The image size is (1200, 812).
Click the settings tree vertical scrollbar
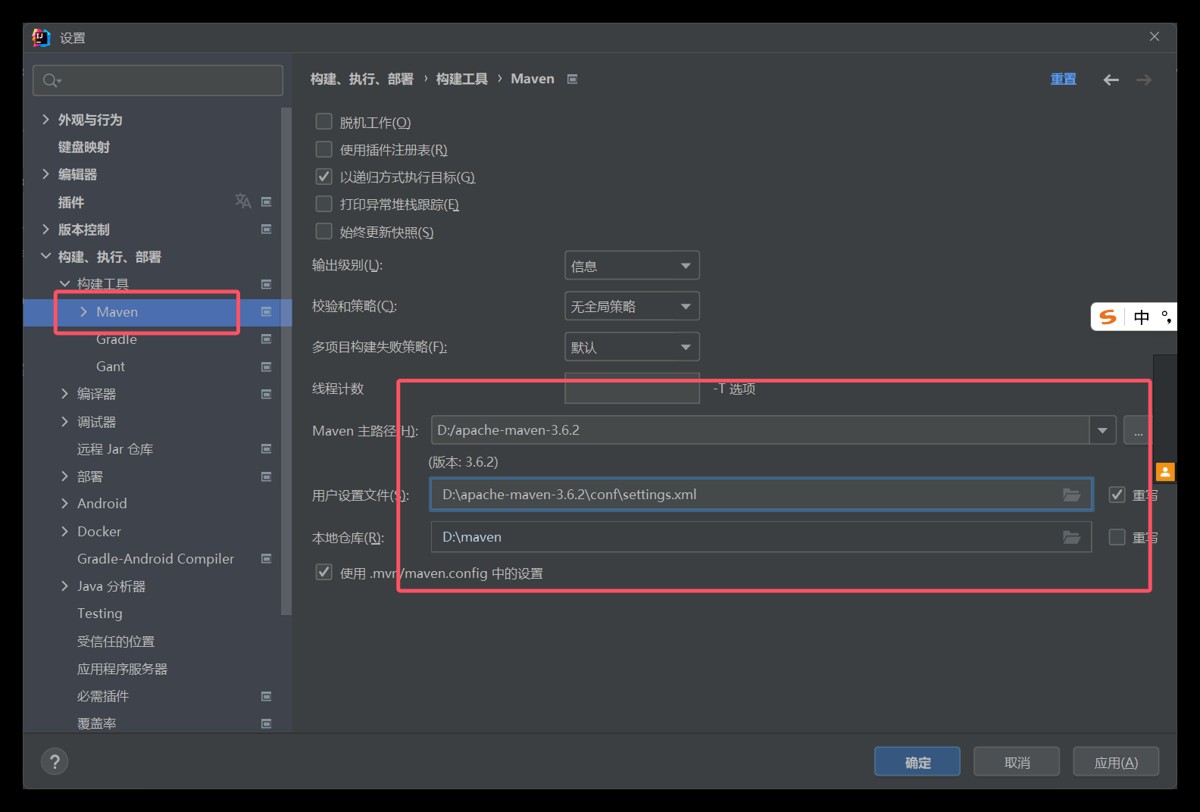click(287, 360)
